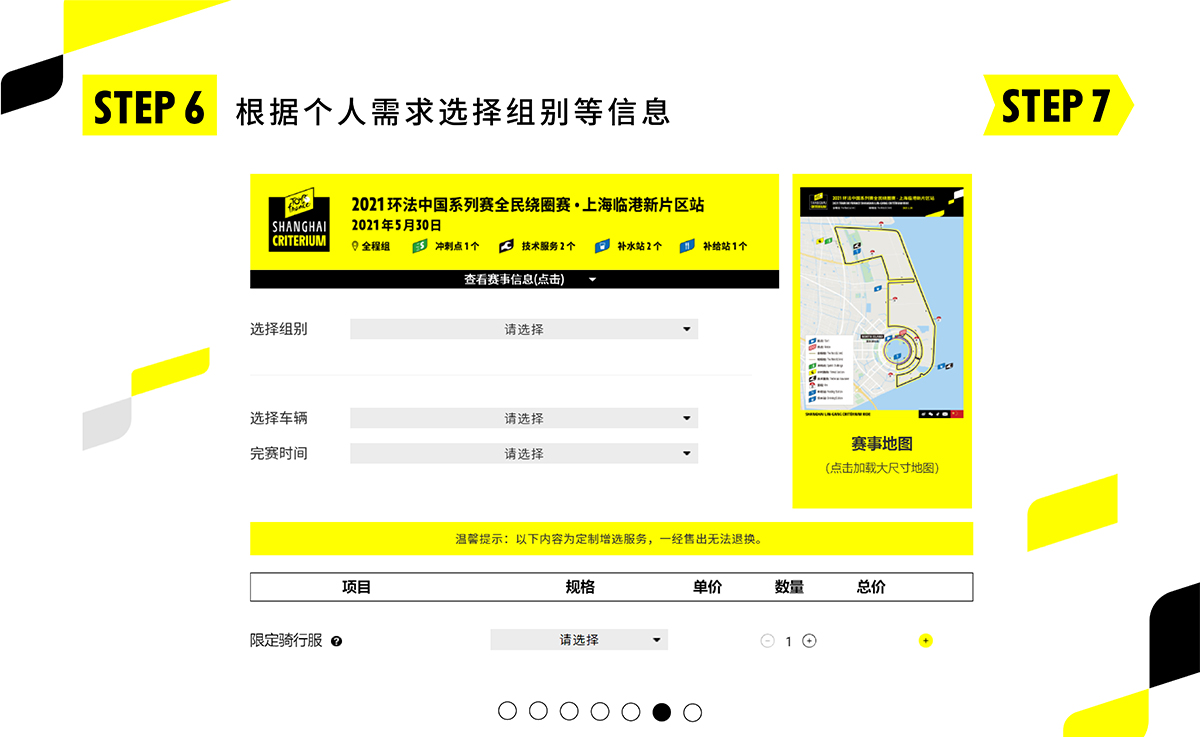Screen dimensions: 1200x737
Task: Click the 选择车辆 field label
Action: (279, 418)
